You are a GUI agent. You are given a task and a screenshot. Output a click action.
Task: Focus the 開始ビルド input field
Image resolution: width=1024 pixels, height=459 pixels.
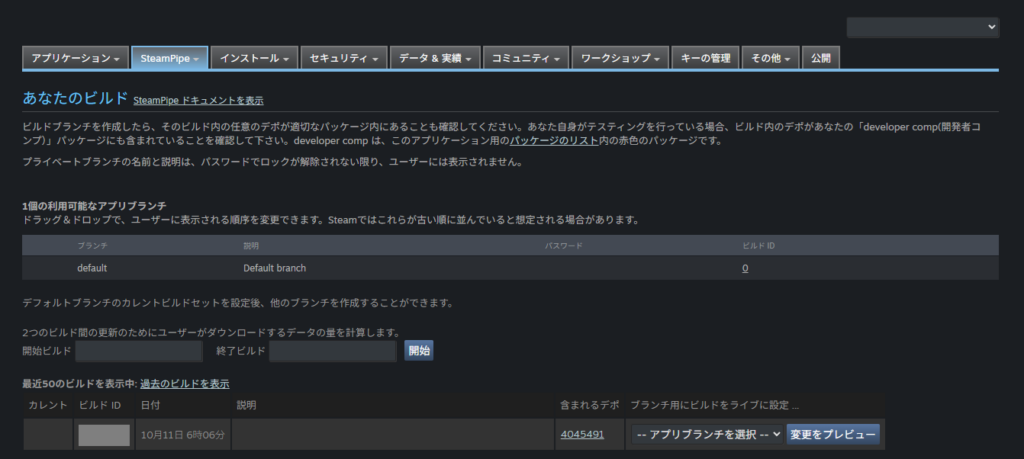[x=139, y=351]
